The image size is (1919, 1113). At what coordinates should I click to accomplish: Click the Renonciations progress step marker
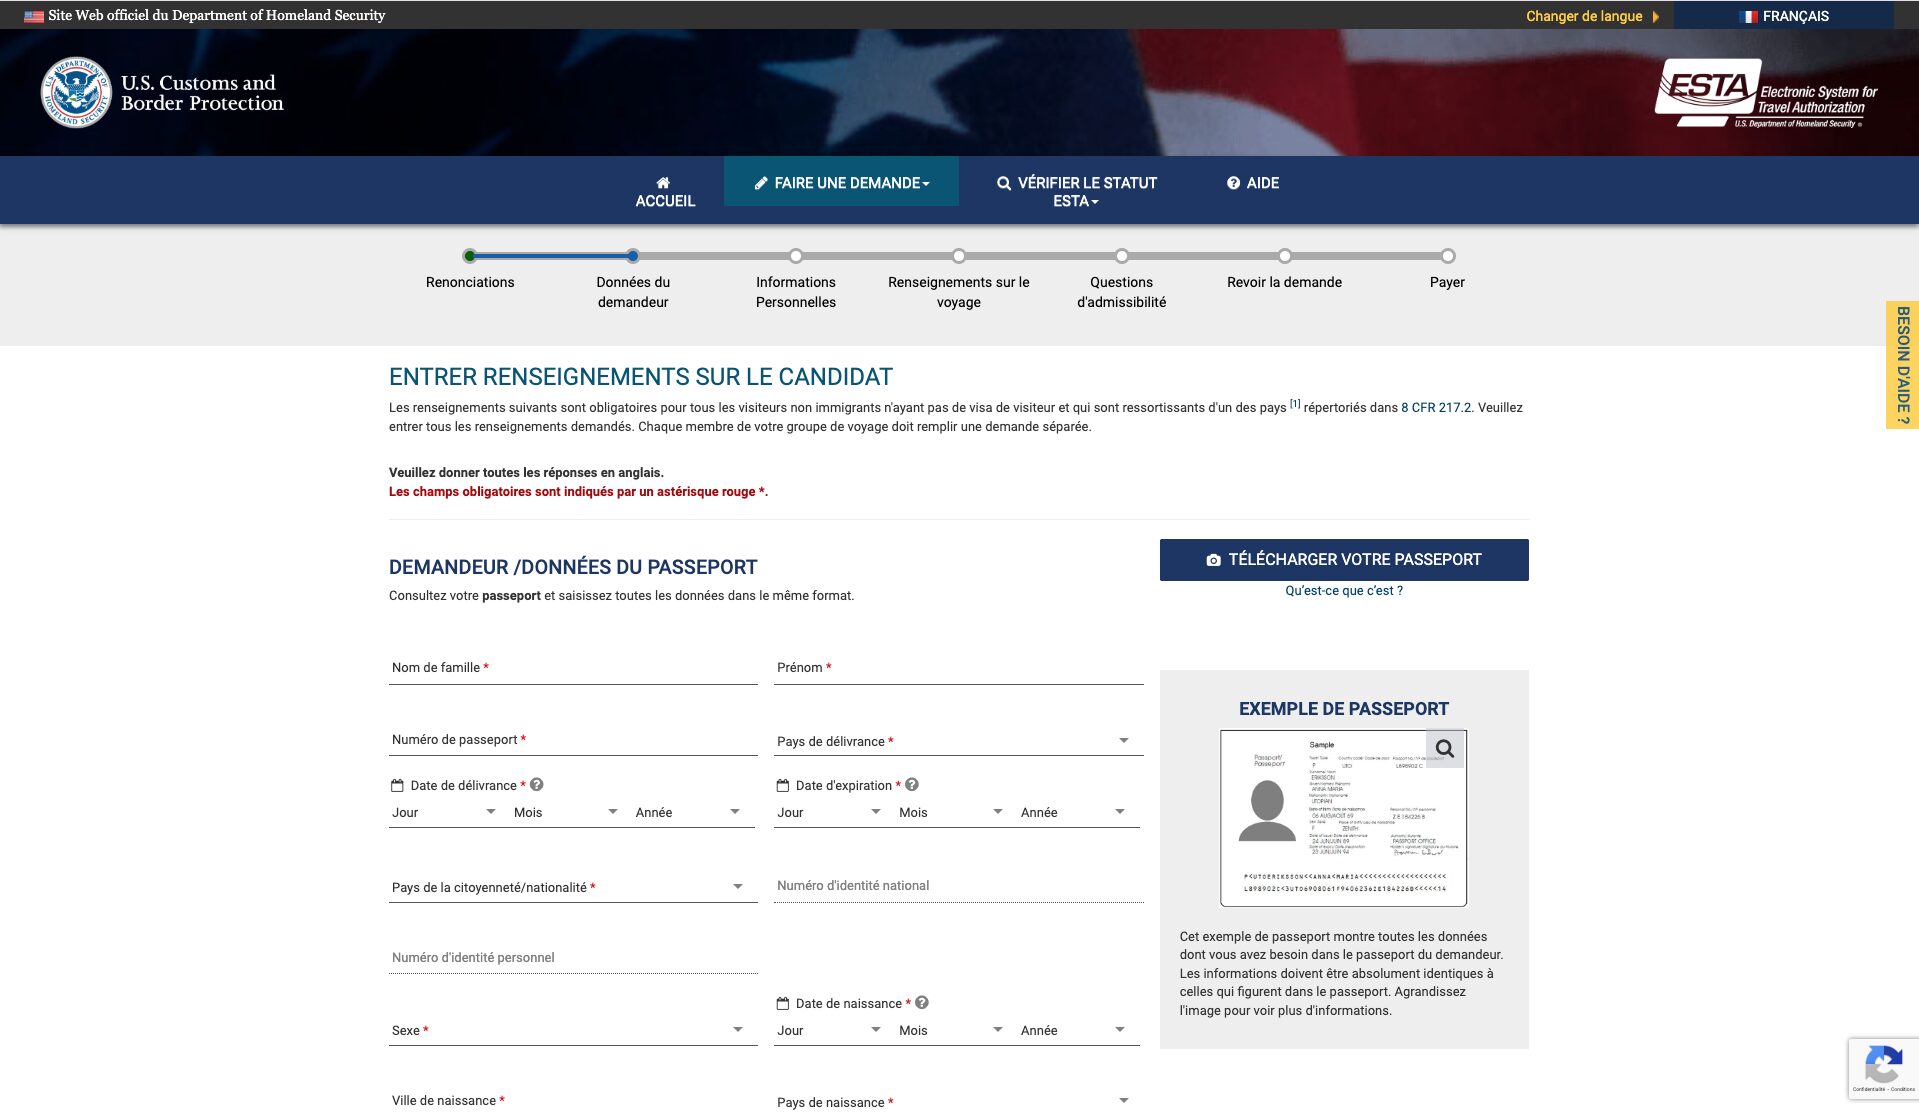click(470, 256)
